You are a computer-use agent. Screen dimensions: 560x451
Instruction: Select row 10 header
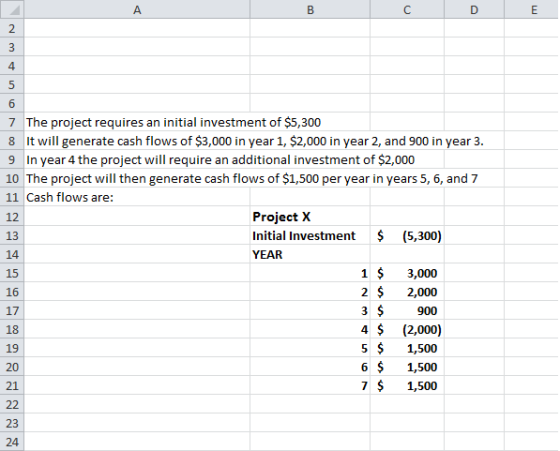[12, 179]
